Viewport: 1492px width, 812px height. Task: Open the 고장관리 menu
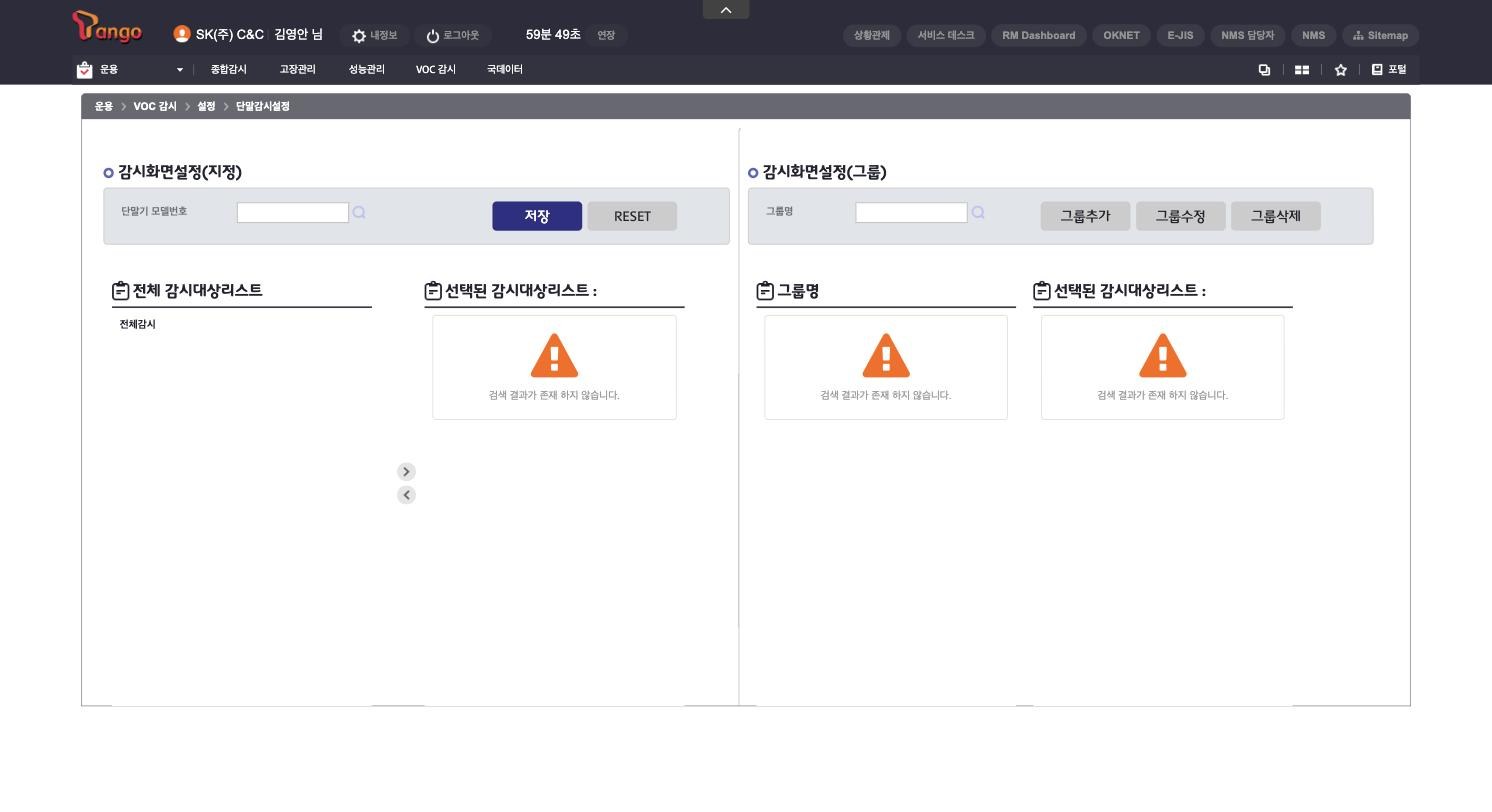point(297,69)
